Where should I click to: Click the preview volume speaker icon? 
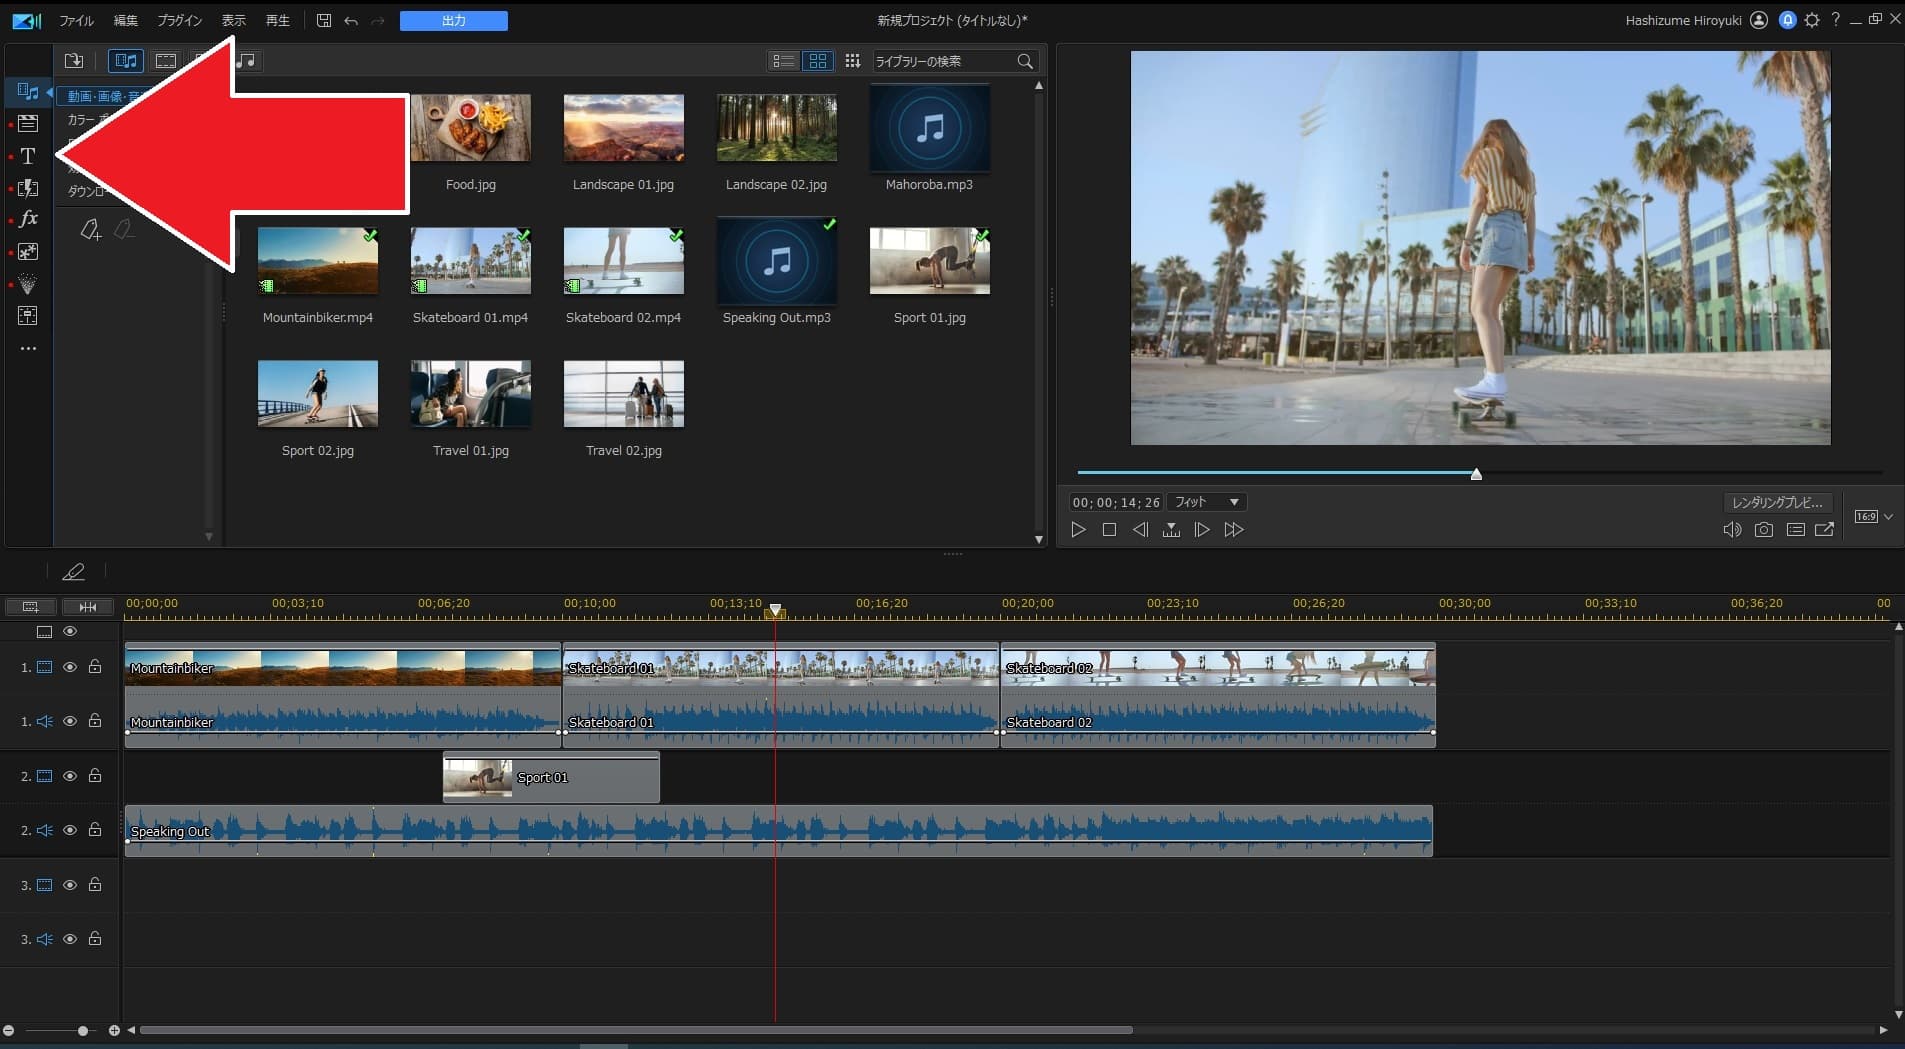coord(1731,530)
